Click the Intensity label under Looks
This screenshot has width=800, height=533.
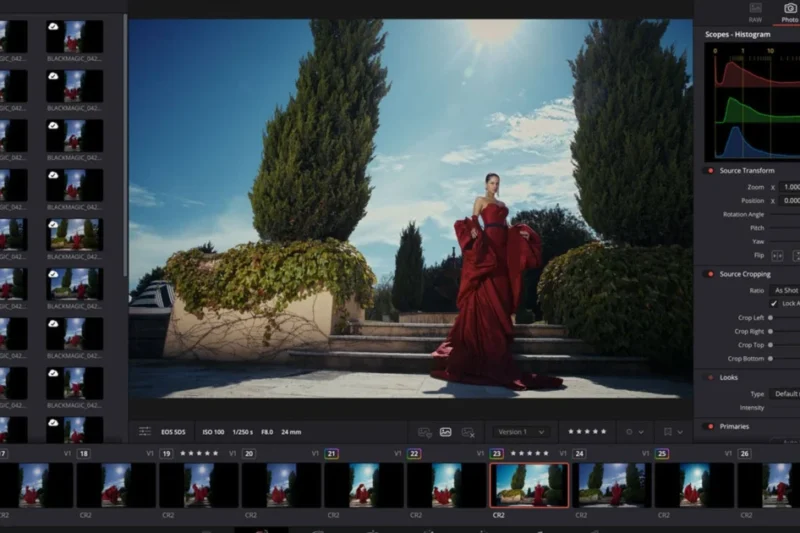[752, 408]
